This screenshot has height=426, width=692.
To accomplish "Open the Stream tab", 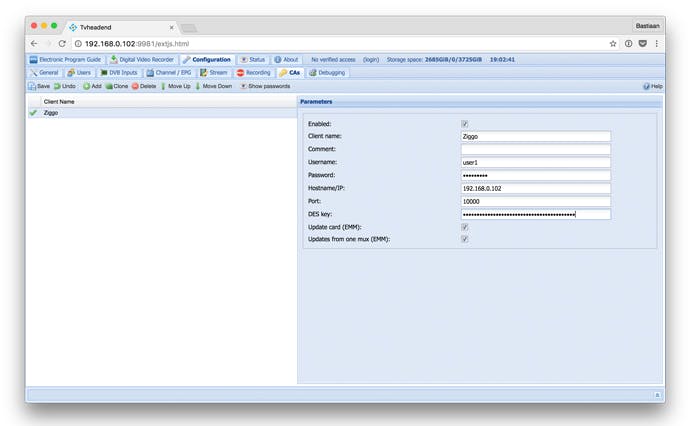I will 214,73.
